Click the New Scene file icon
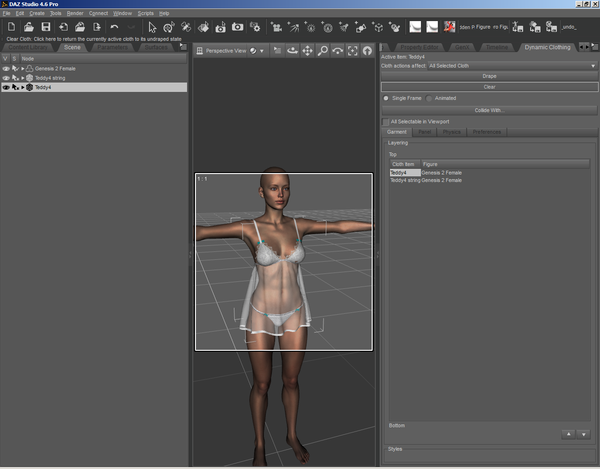This screenshot has height=469, width=600. coord(9,26)
